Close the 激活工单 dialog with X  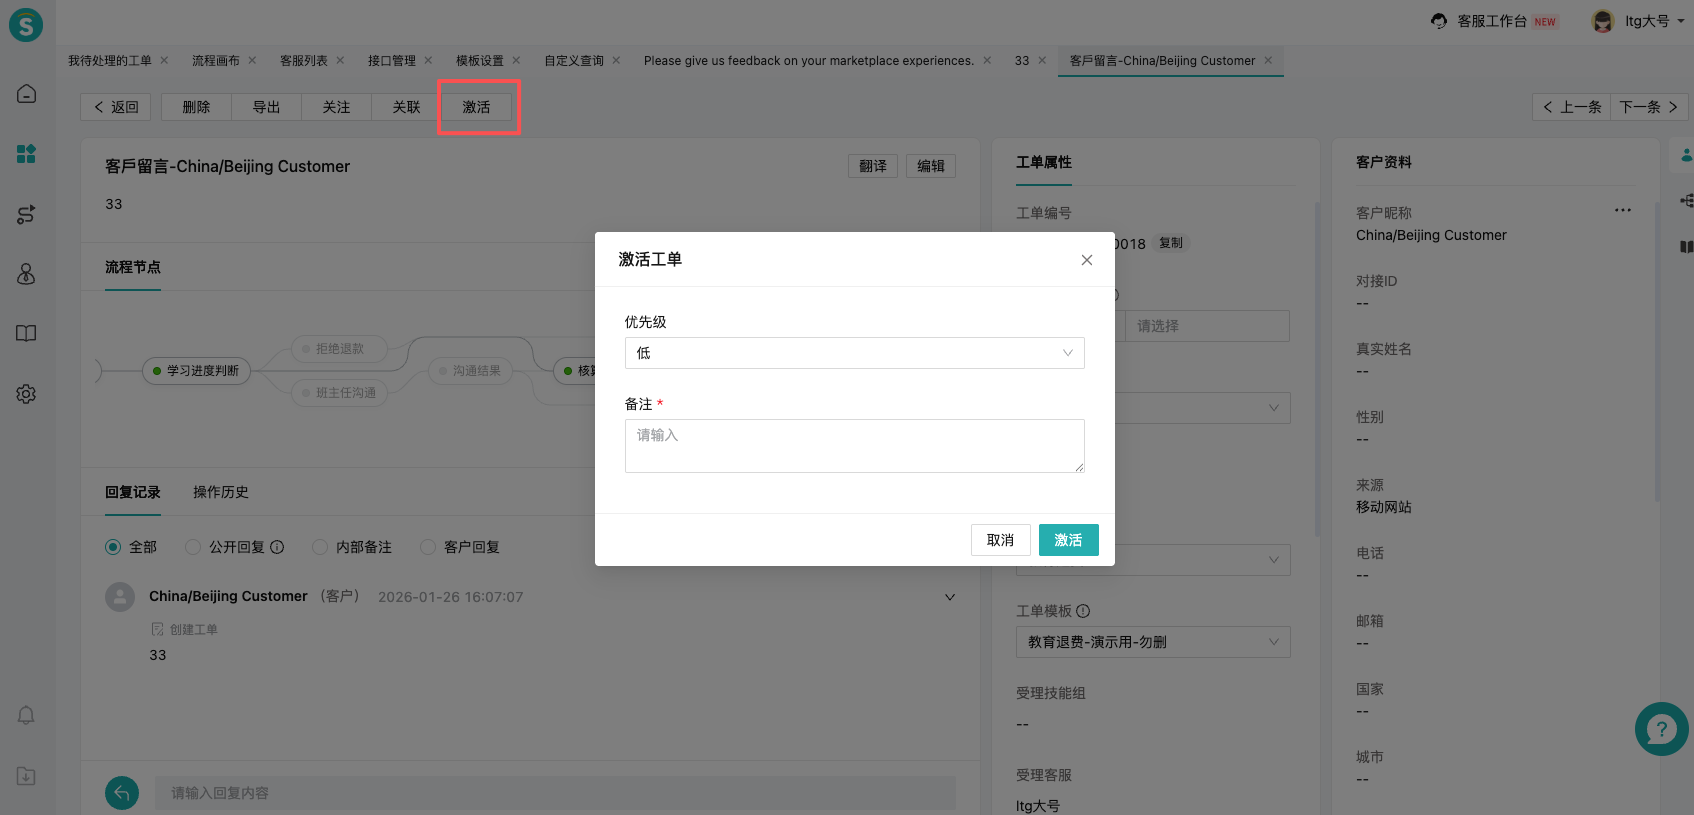click(x=1086, y=260)
